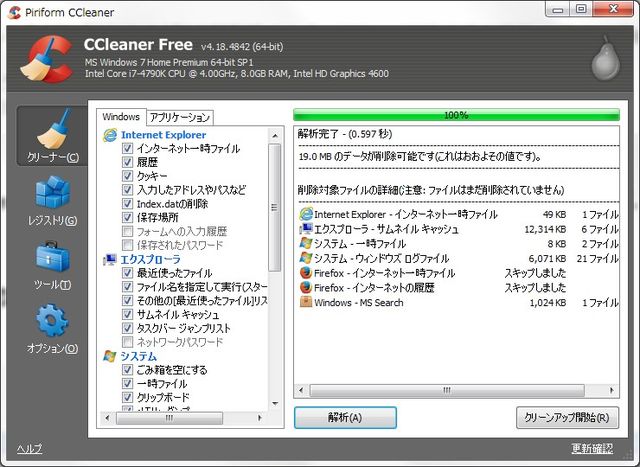
Task: Click the results horizontal scrollbar thumb
Action: pyautogui.click(x=447, y=390)
